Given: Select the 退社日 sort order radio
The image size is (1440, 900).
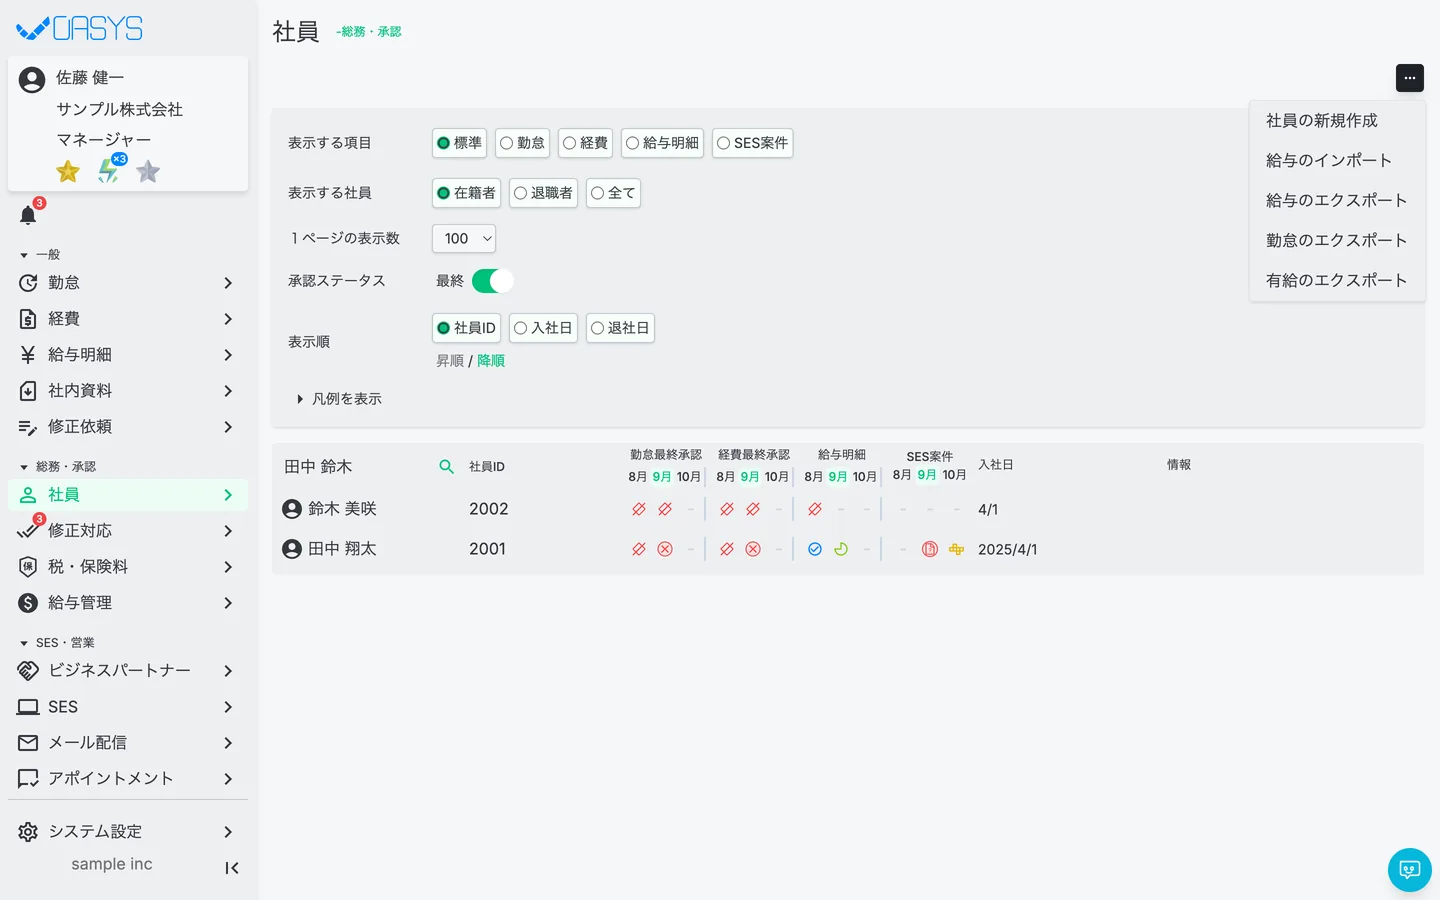Looking at the screenshot, I should tap(620, 328).
